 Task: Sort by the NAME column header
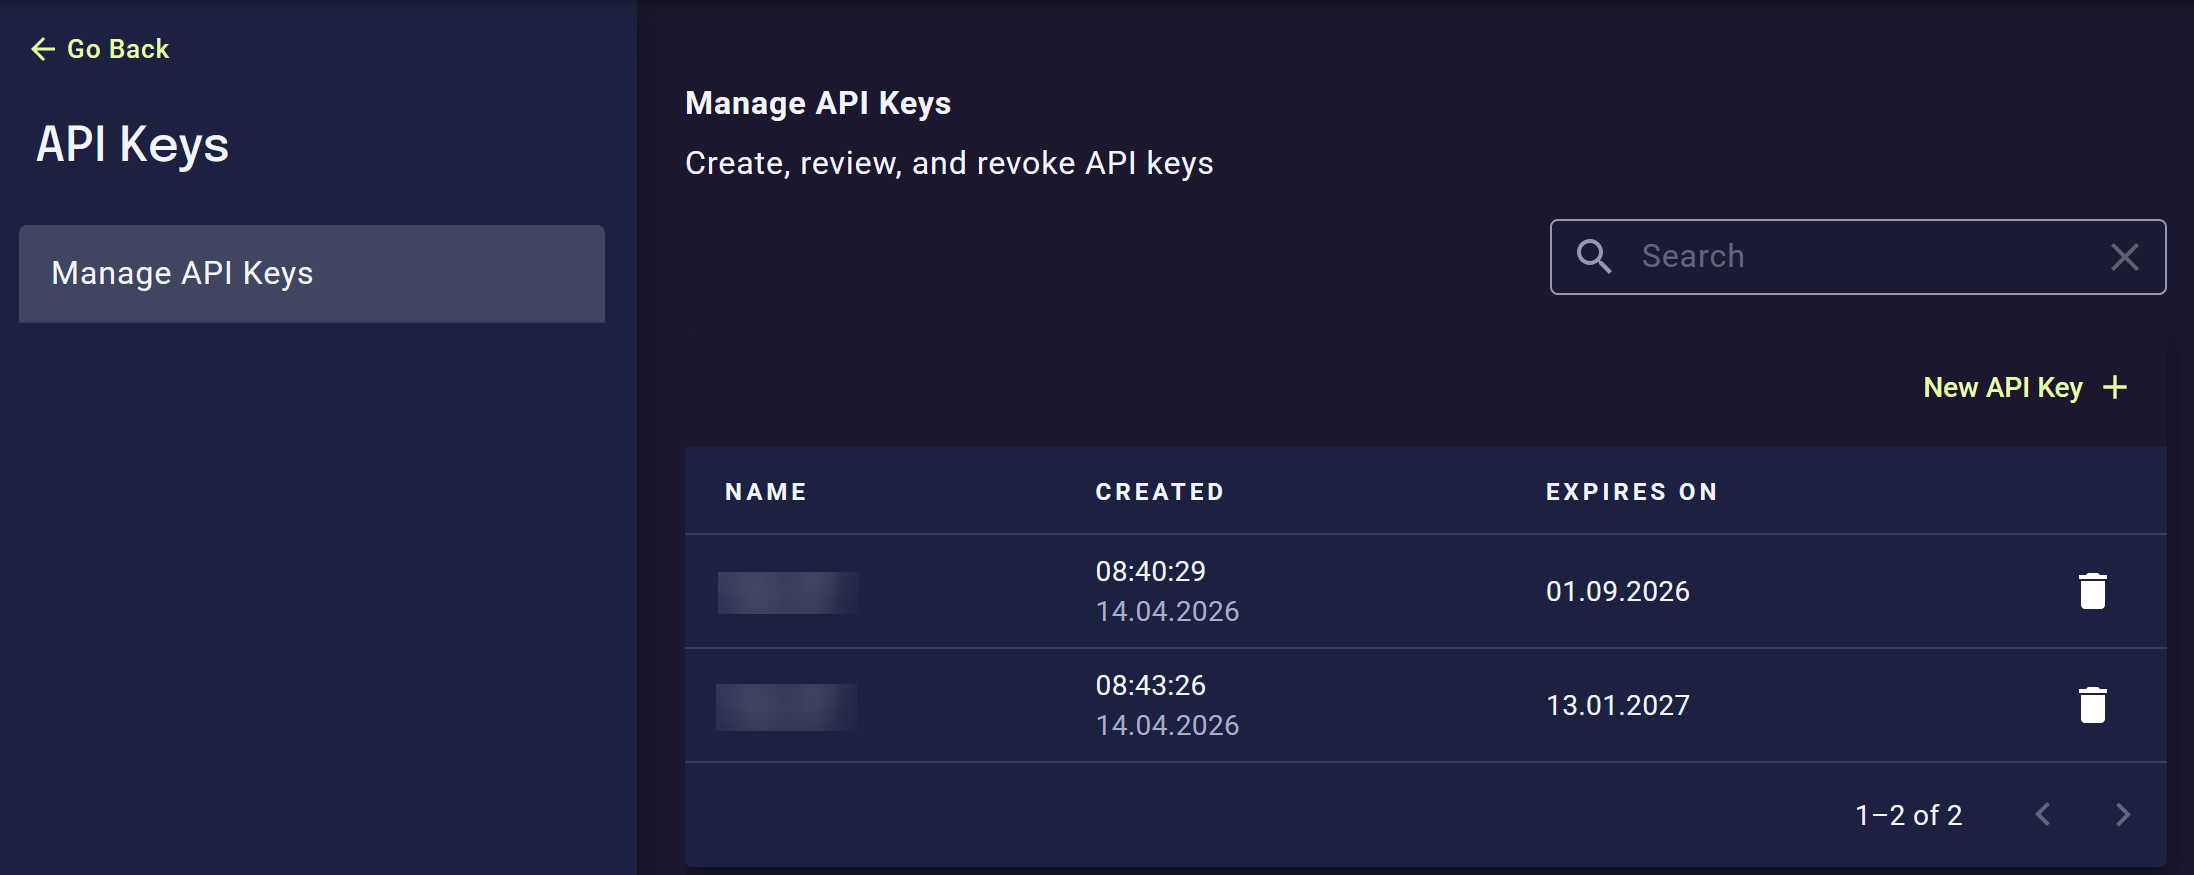(x=766, y=492)
